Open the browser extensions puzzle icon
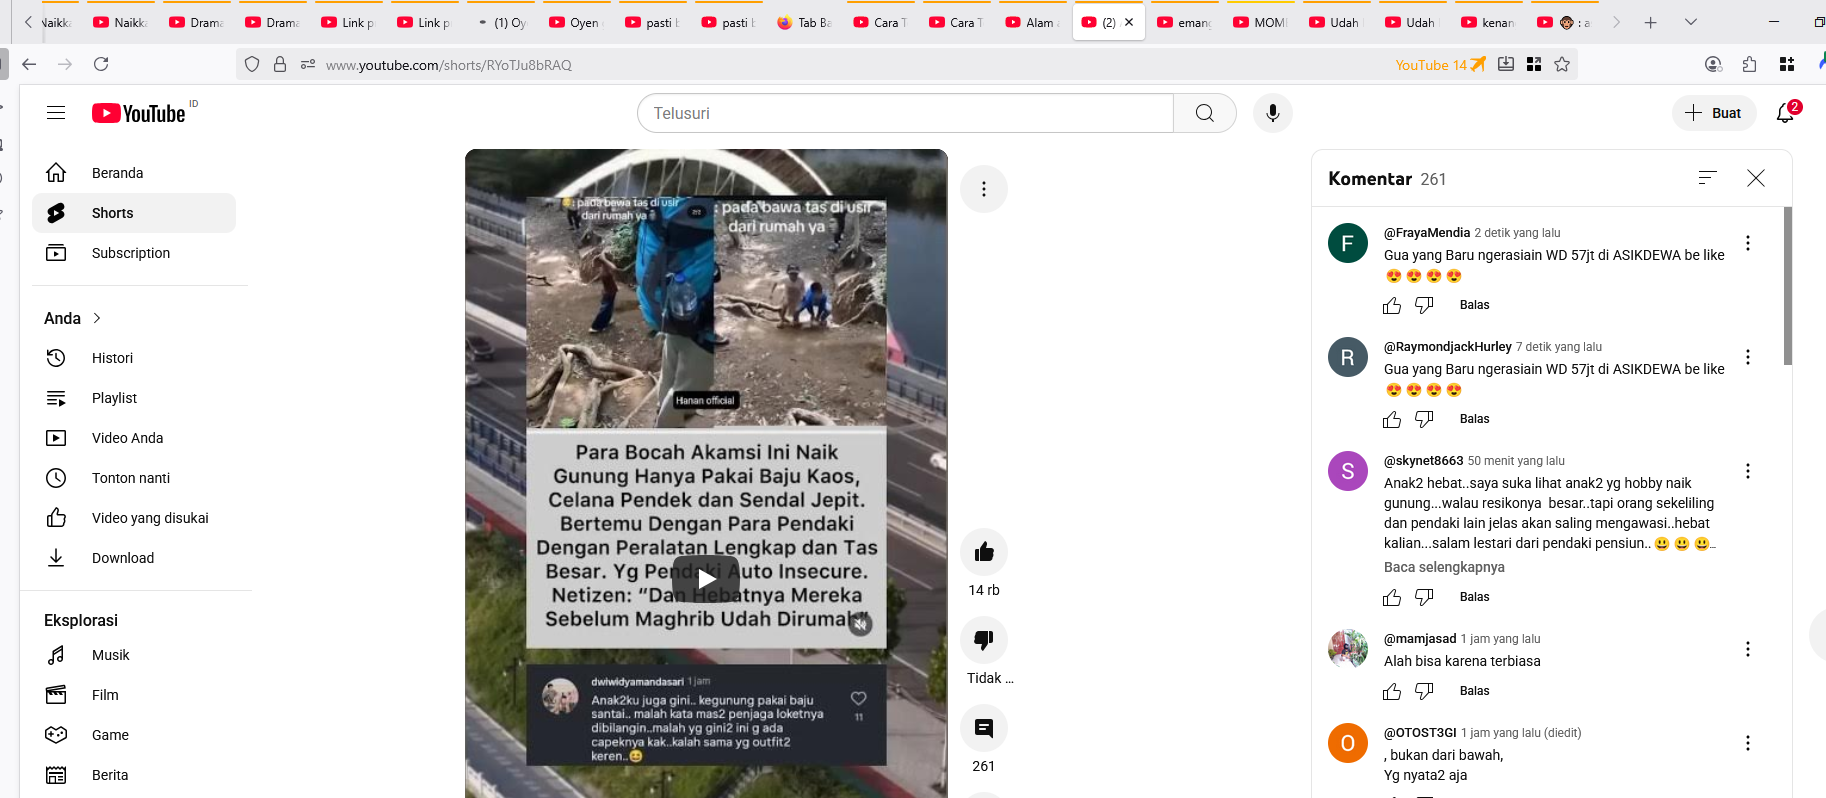 click(x=1749, y=64)
